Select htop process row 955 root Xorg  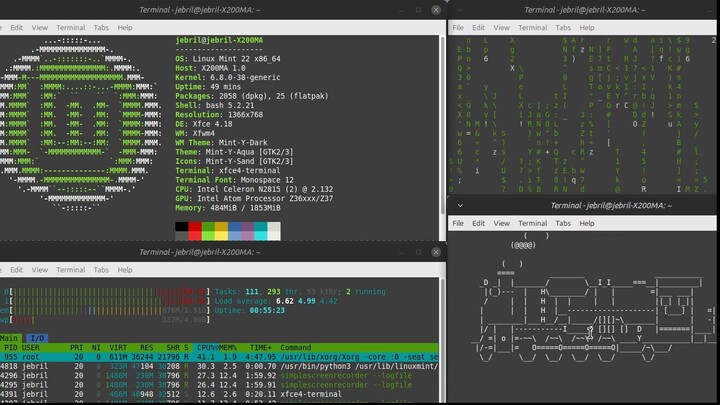pos(219,357)
